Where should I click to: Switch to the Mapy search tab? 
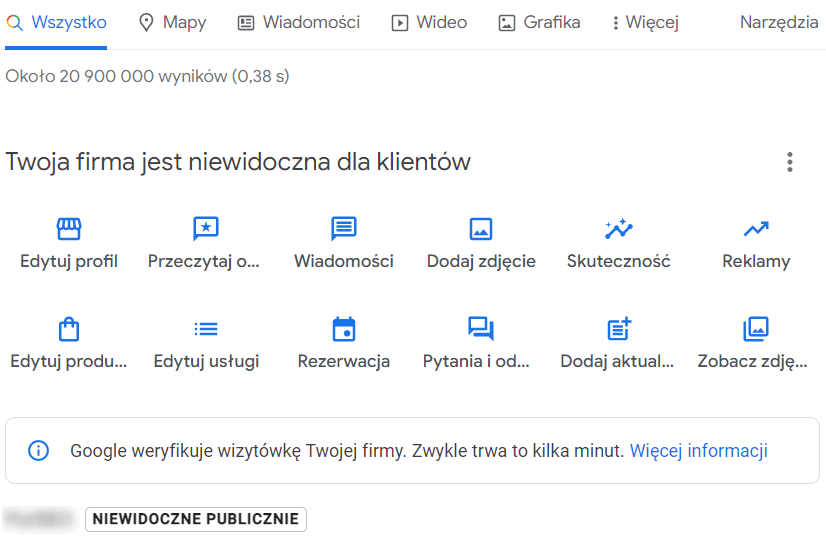coord(172,23)
